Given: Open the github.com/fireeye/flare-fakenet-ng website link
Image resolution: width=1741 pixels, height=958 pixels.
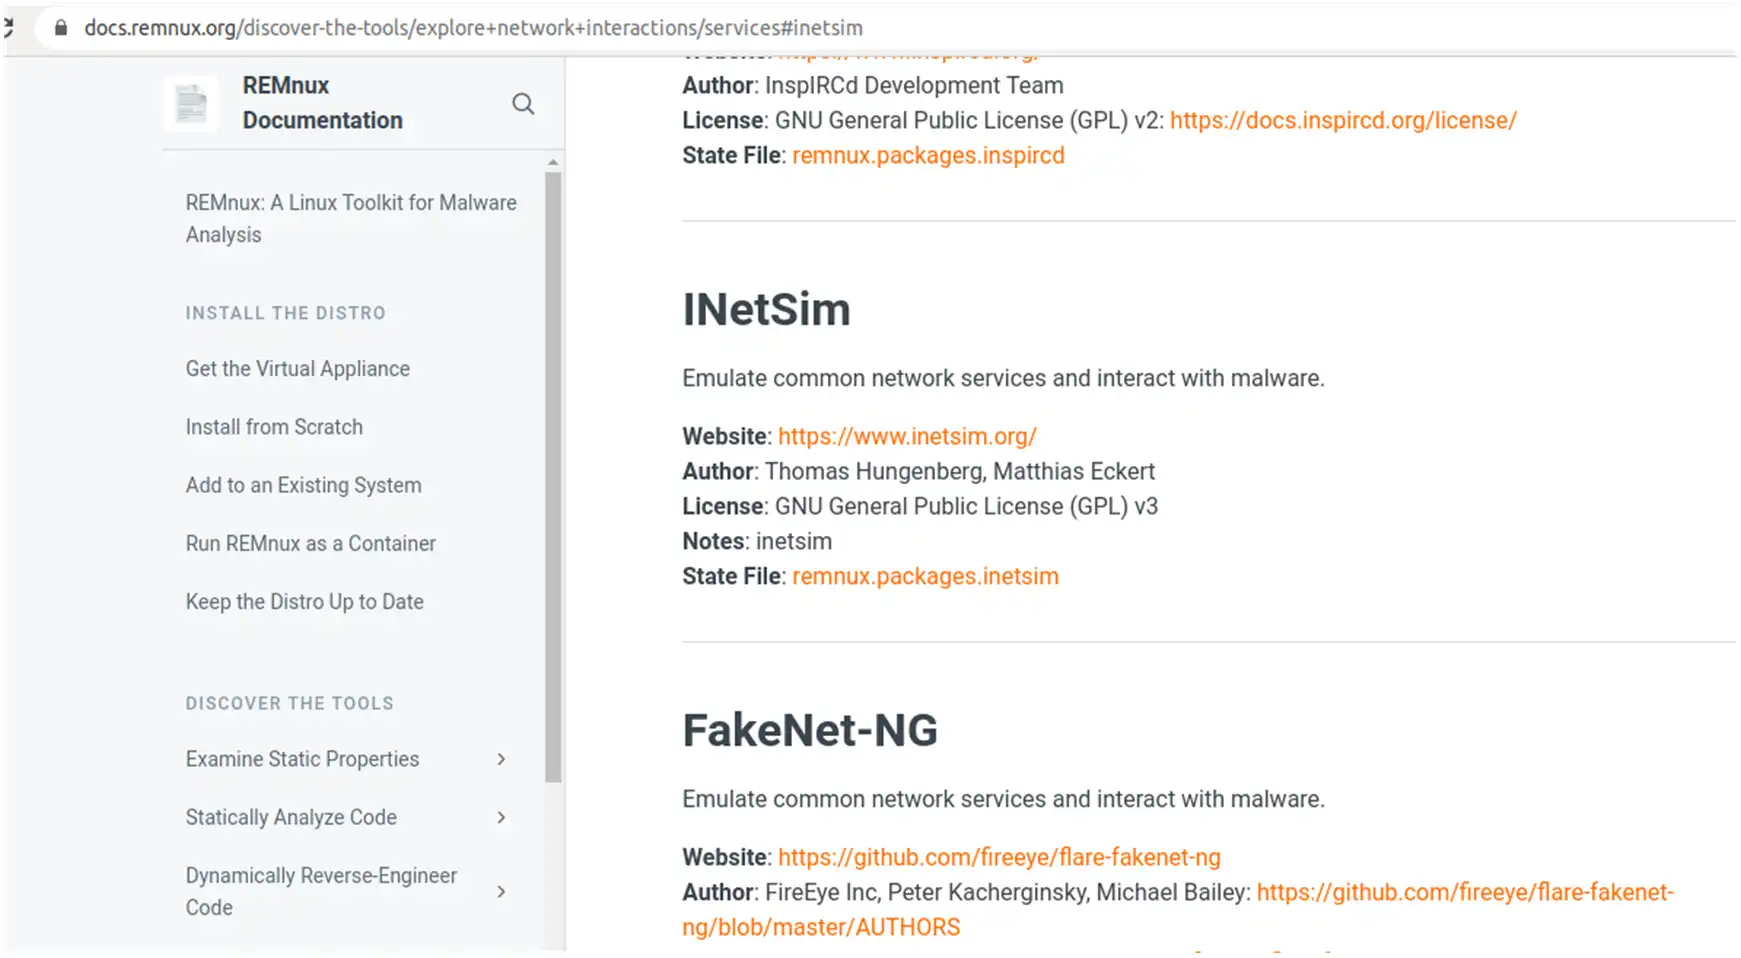Looking at the screenshot, I should 999,858.
